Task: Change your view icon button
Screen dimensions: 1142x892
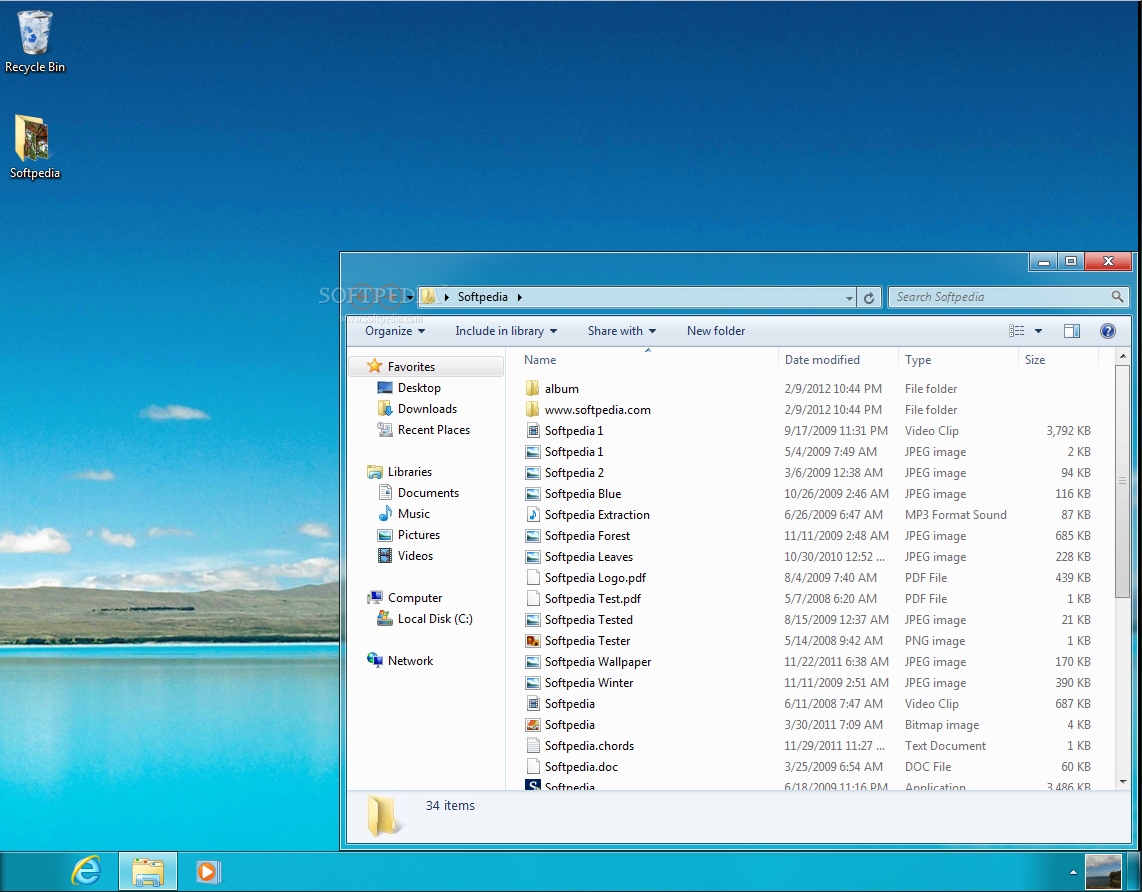Action: [x=1017, y=331]
